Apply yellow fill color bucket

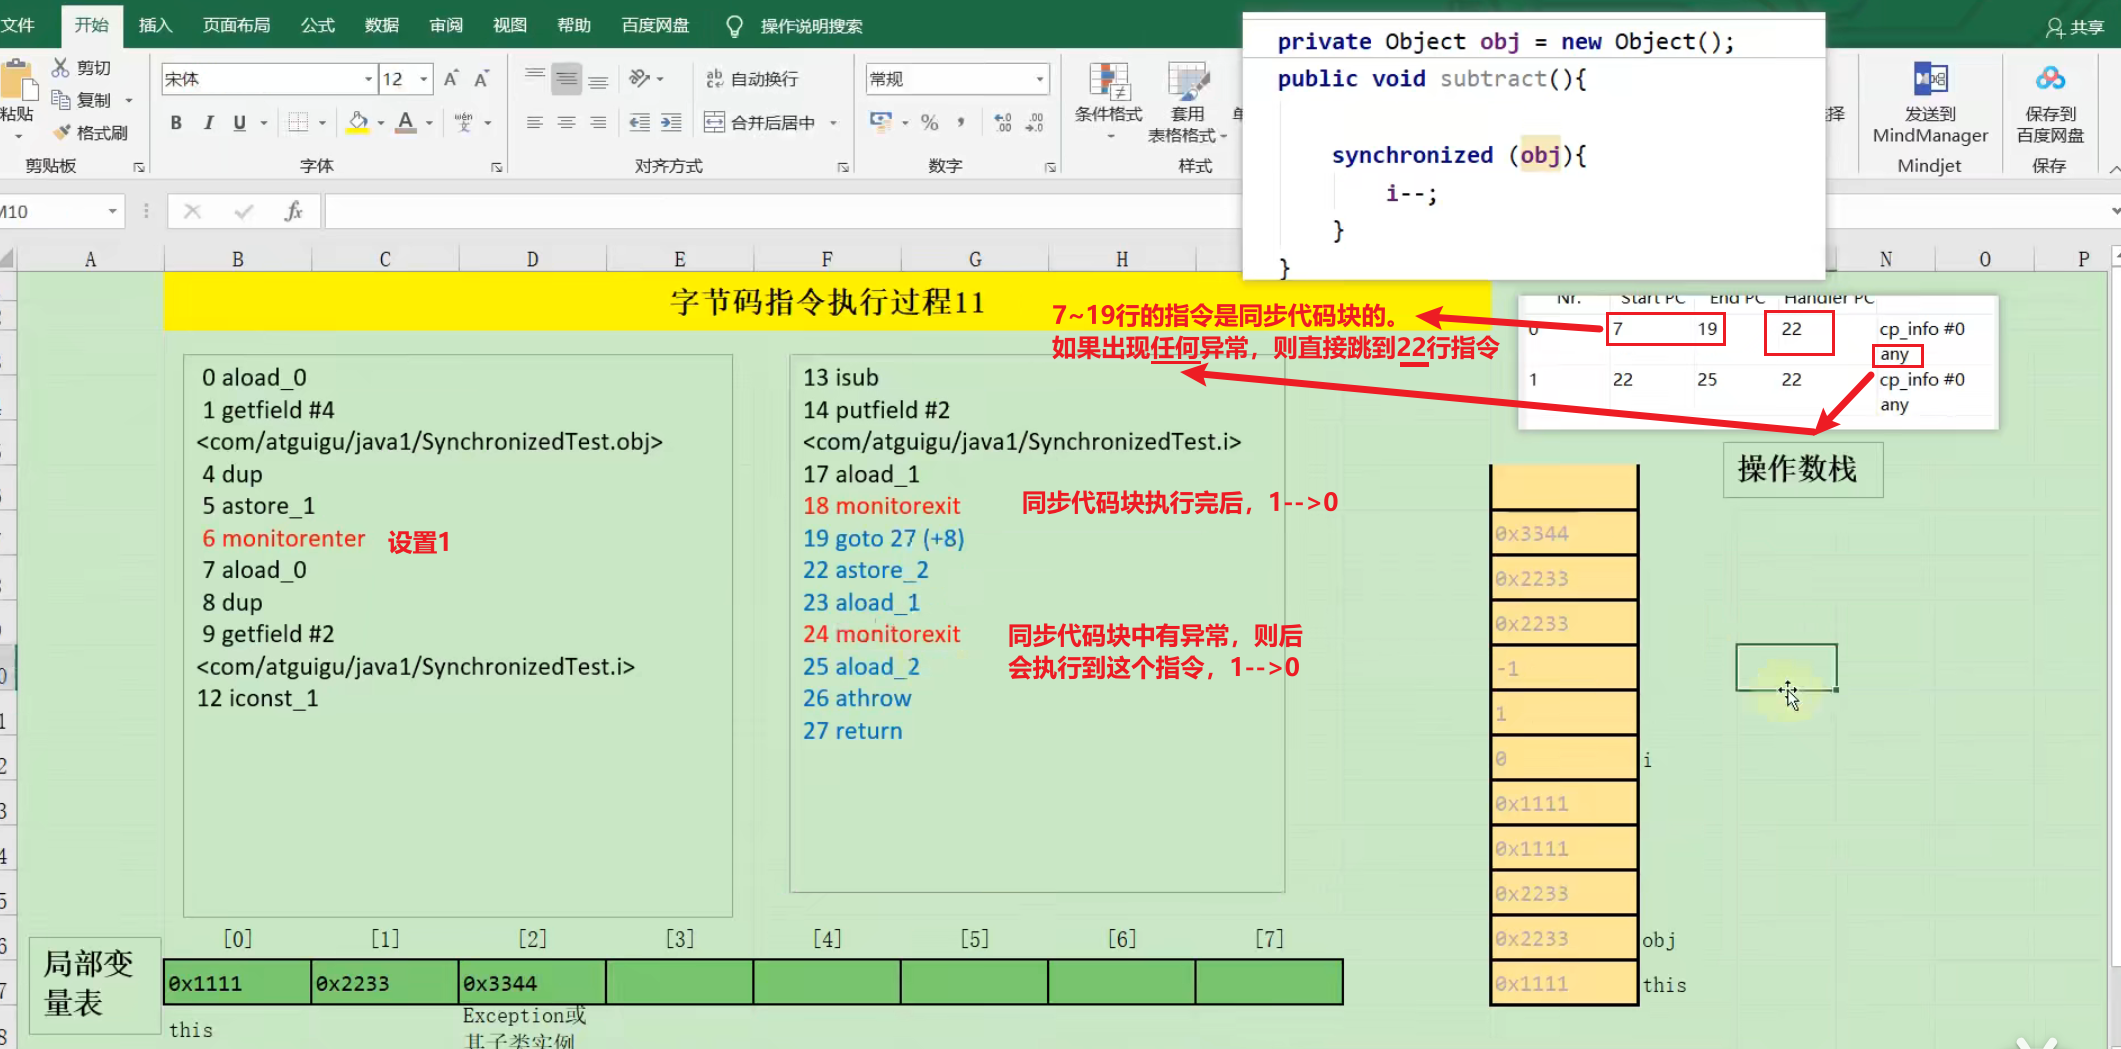point(358,123)
